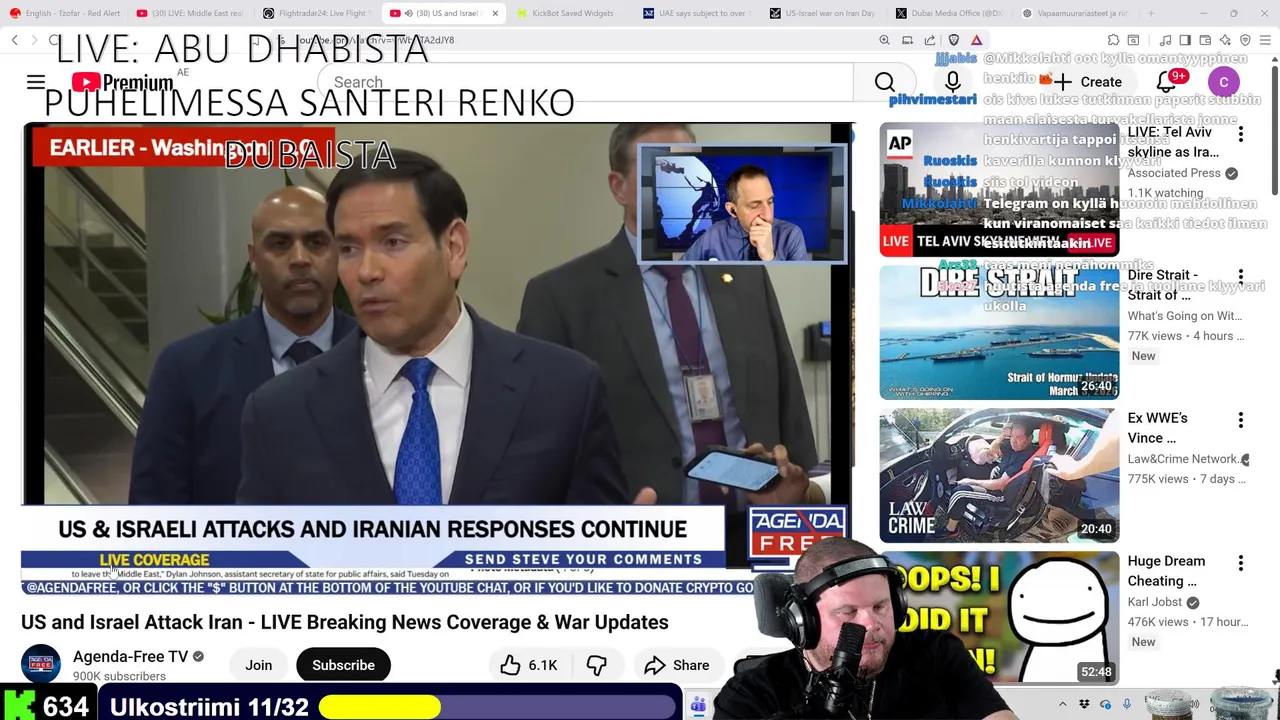The height and width of the screenshot is (720, 1280).
Task: Click the OneDrive cloud tray icon
Action: pos(1105,705)
